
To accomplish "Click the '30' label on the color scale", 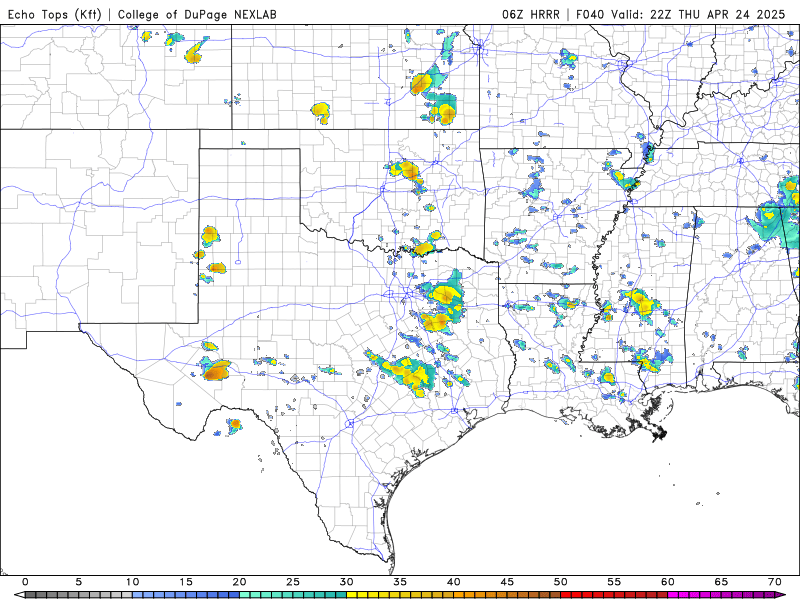I will click(346, 581).
